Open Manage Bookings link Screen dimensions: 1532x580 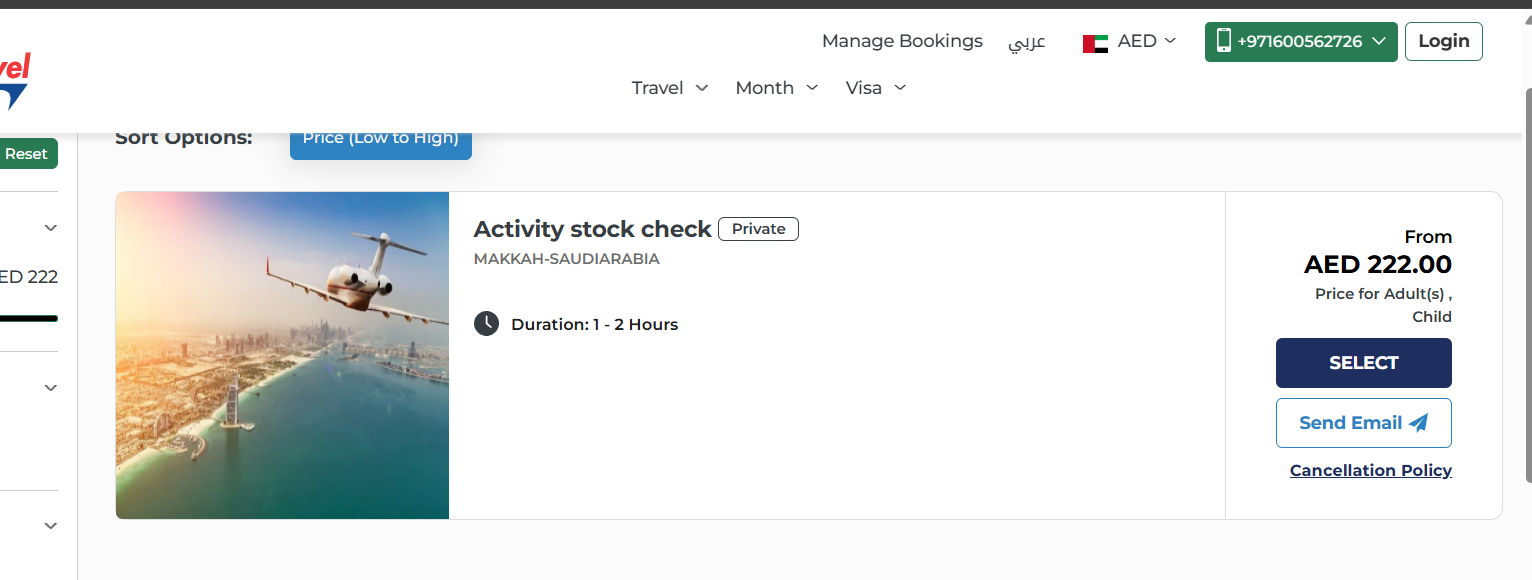(x=902, y=41)
